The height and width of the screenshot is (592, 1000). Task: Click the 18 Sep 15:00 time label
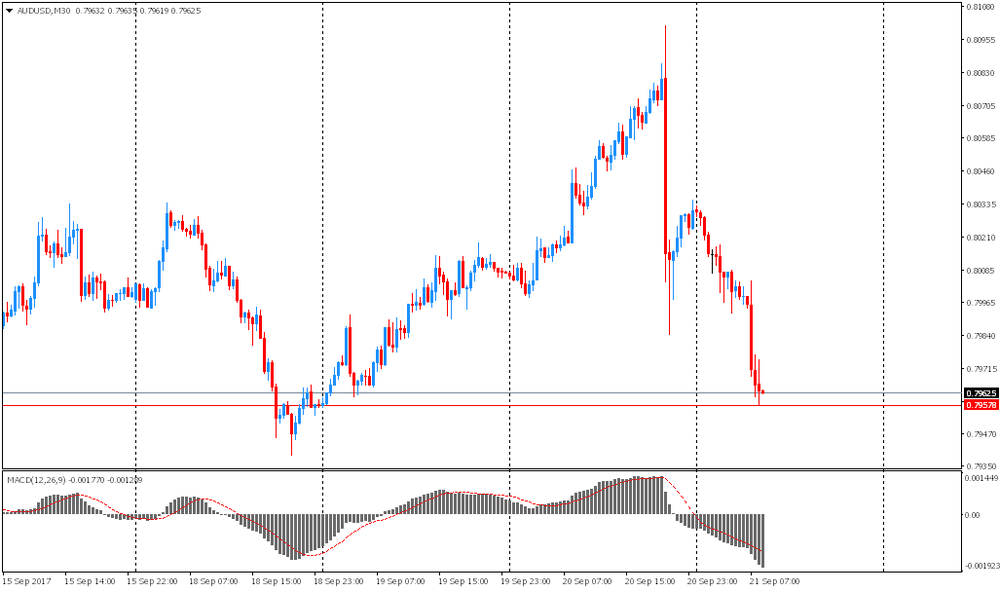click(276, 581)
